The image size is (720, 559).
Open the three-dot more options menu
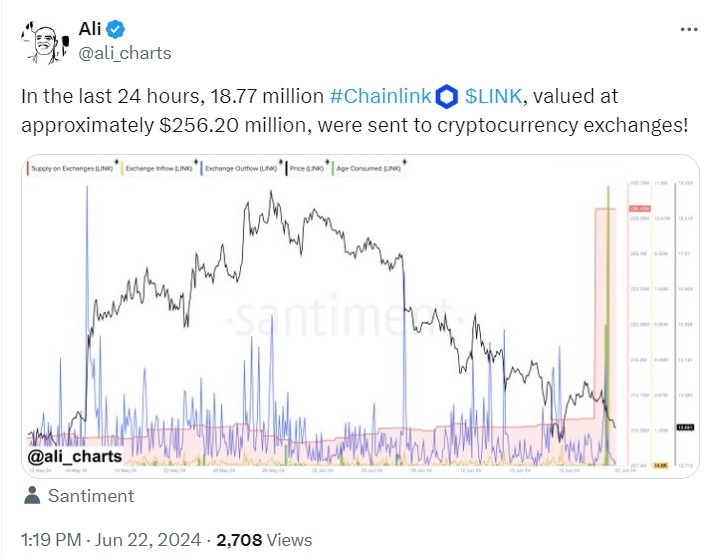(x=688, y=31)
